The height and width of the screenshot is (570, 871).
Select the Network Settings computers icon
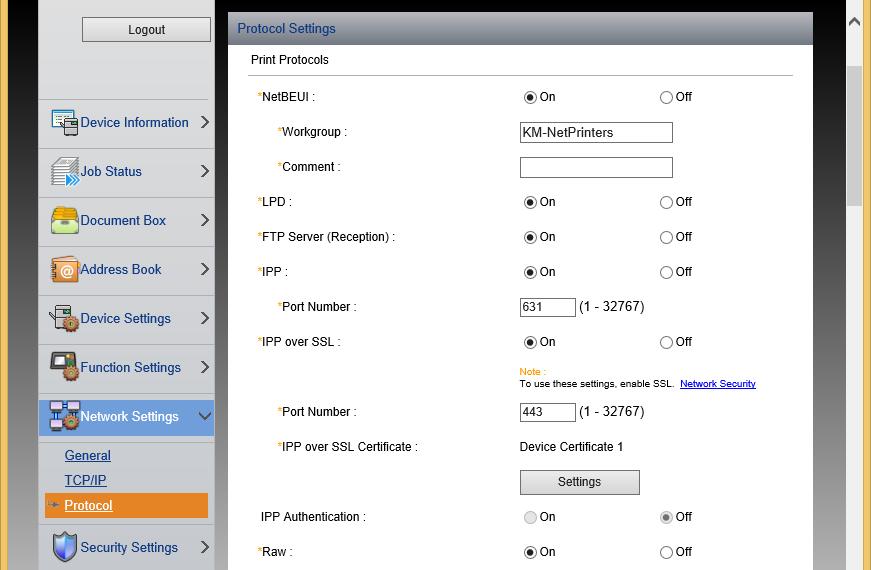pyautogui.click(x=64, y=416)
